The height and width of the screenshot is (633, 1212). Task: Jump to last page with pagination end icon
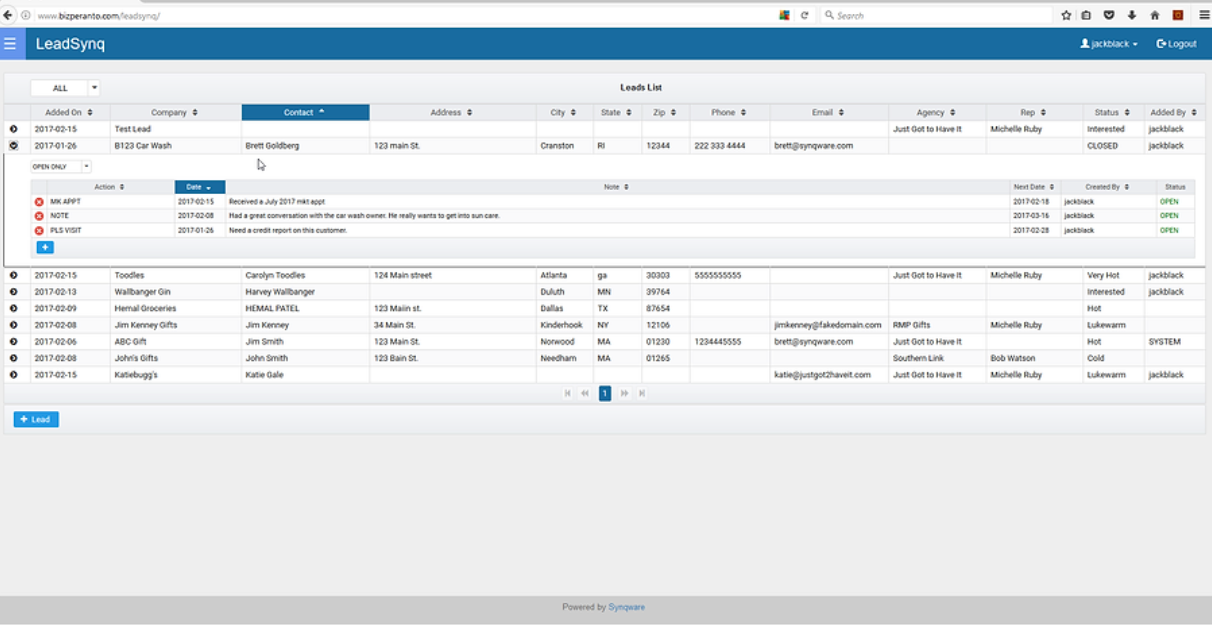[642, 393]
